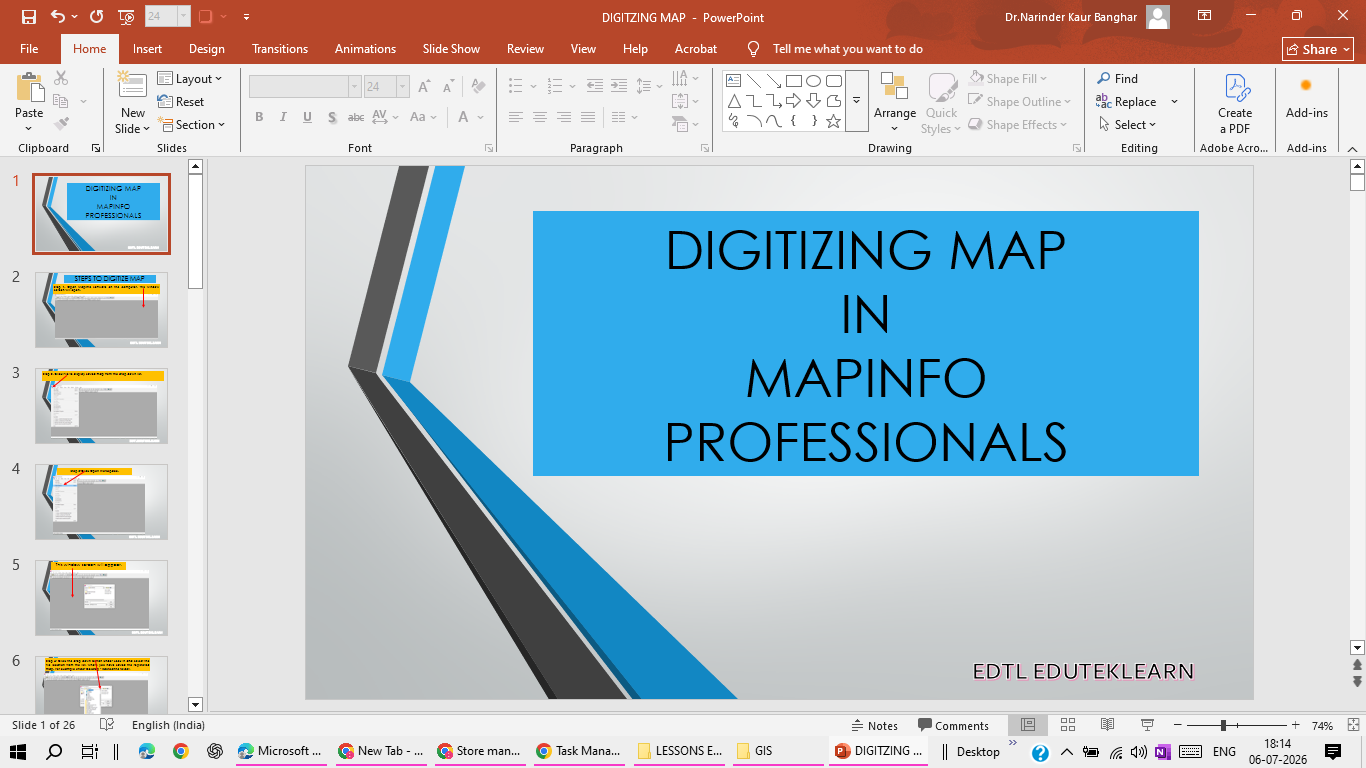Viewport: 1366px width, 768px height.
Task: Click the Tell me lightbulb icon
Action: [755, 48]
